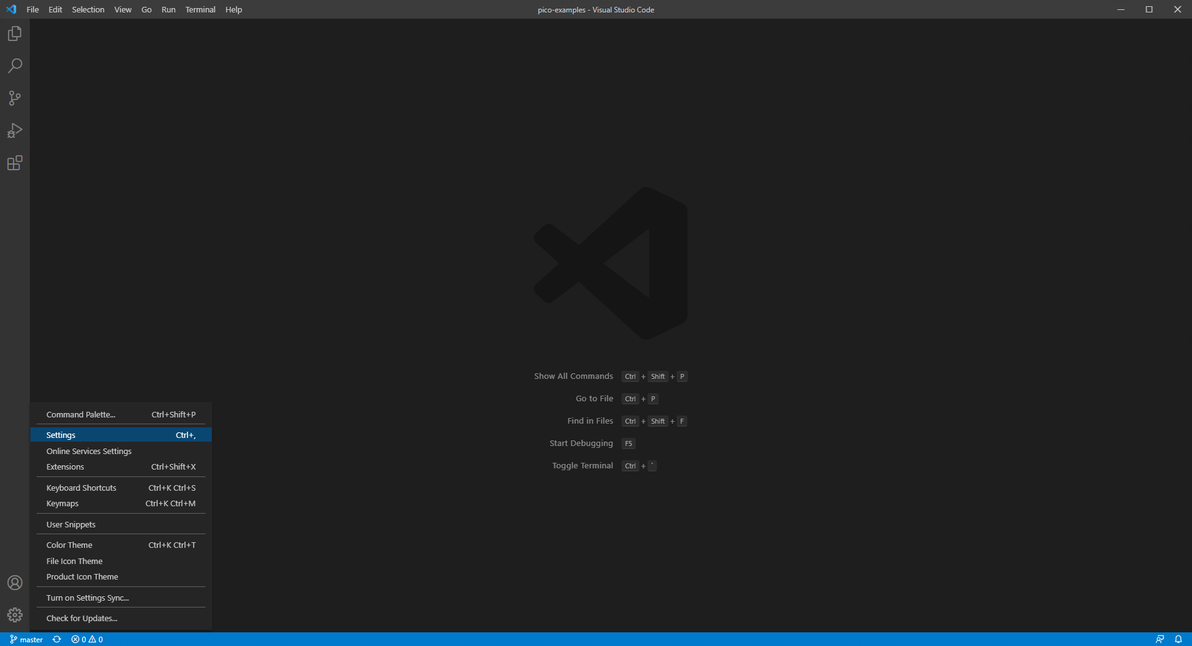Open the File menu
Viewport: 1192px width, 646px height.
[x=33, y=10]
